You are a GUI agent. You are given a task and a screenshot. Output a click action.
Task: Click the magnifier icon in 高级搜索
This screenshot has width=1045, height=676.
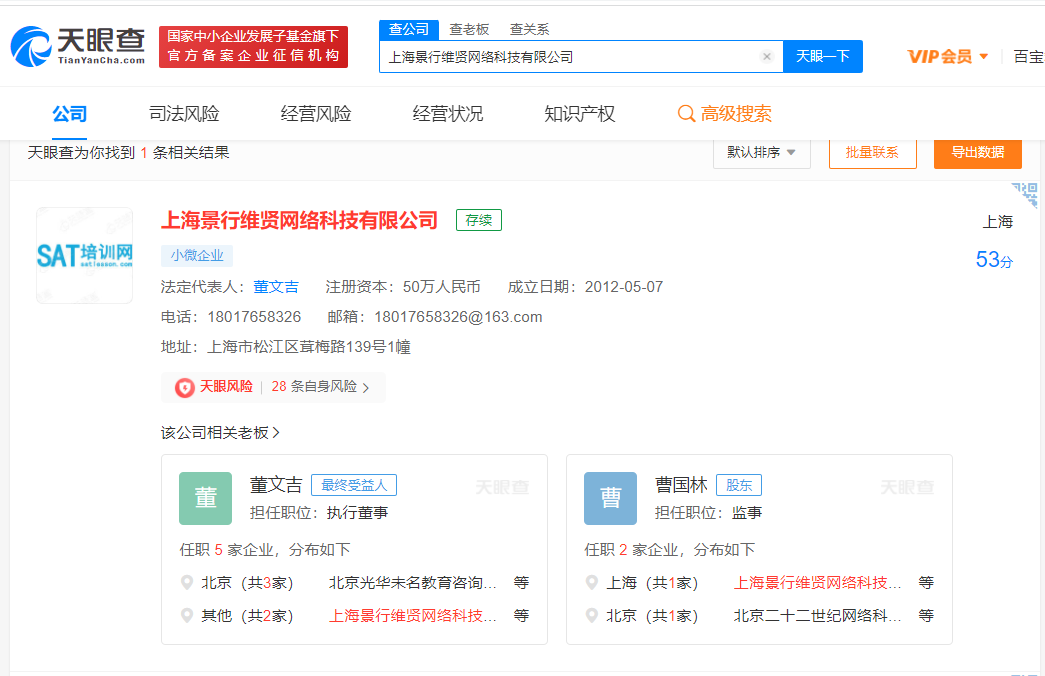(x=686, y=114)
